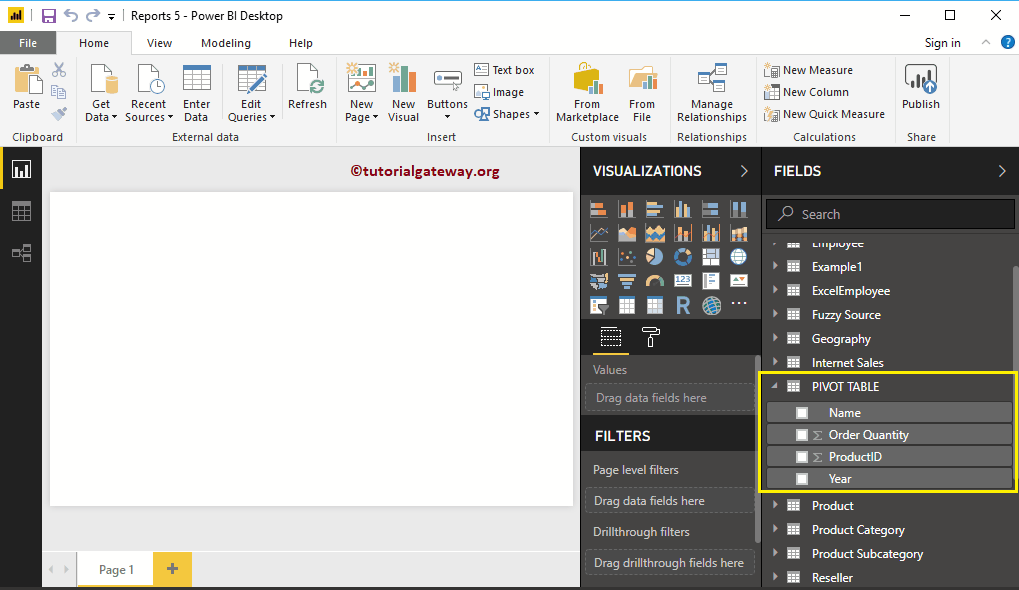Select the Matrix visual
1019x590 pixels.
coord(654,305)
